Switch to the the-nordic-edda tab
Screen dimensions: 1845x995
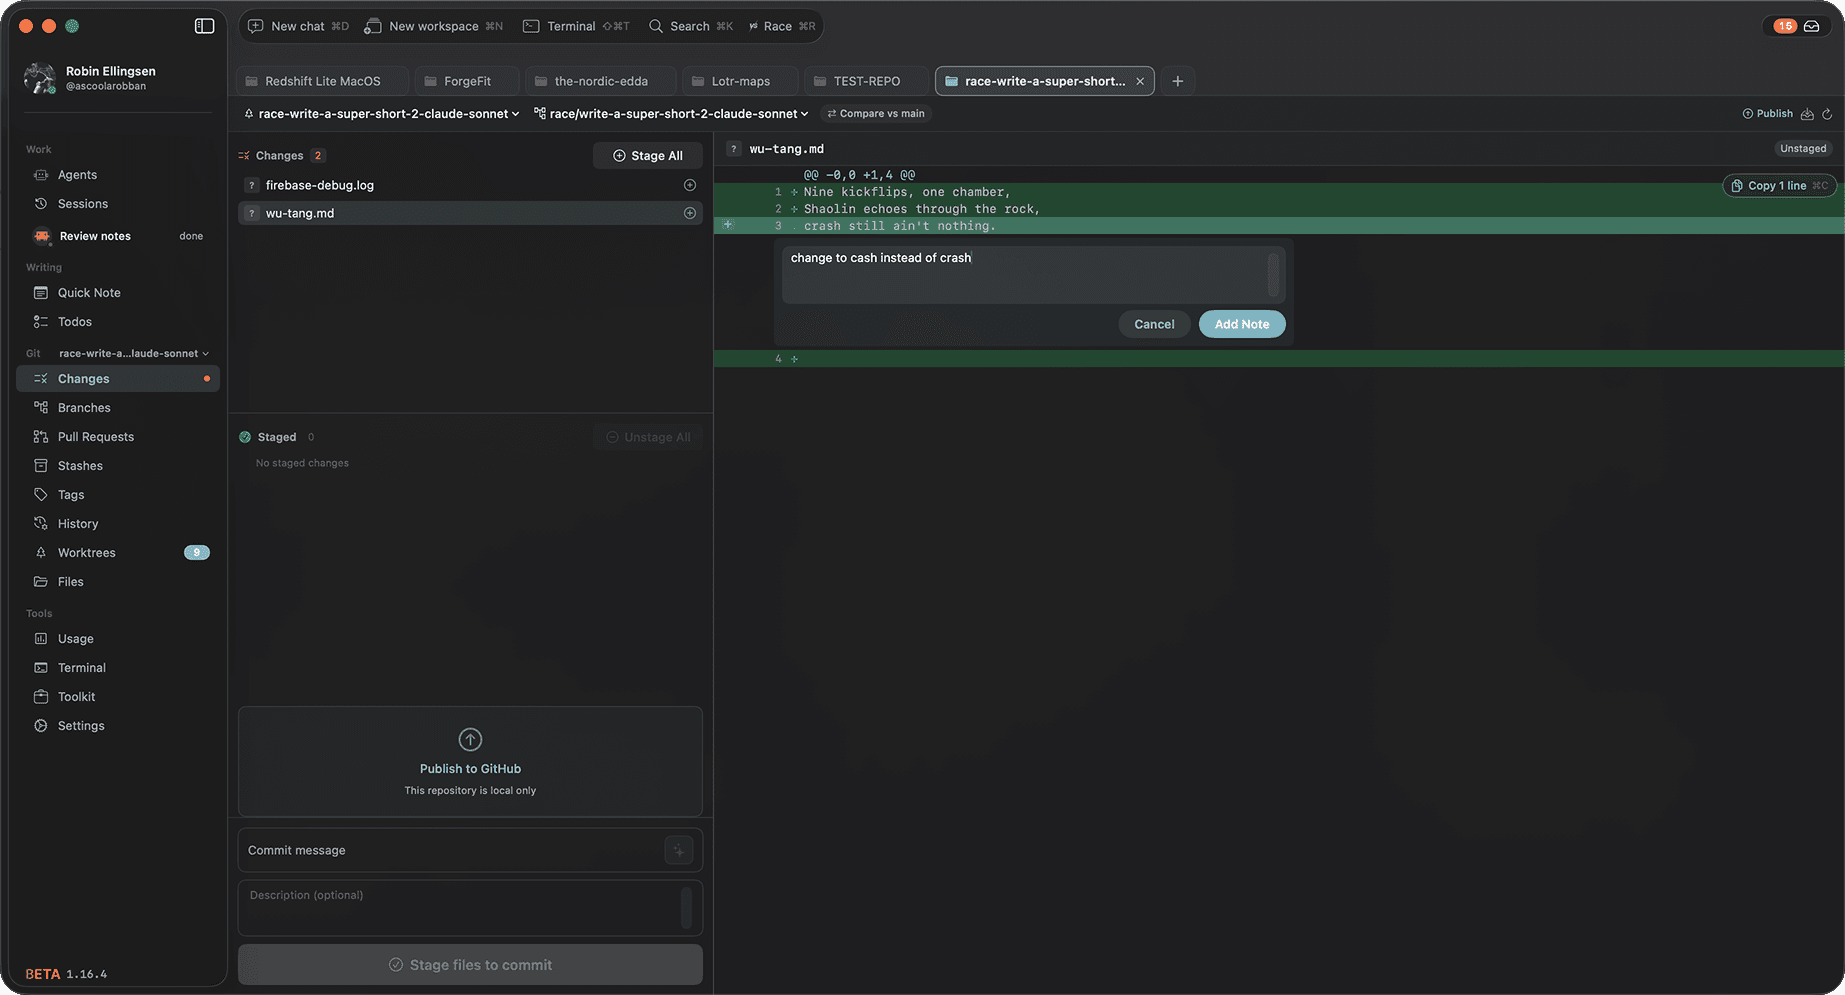pyautogui.click(x=600, y=81)
